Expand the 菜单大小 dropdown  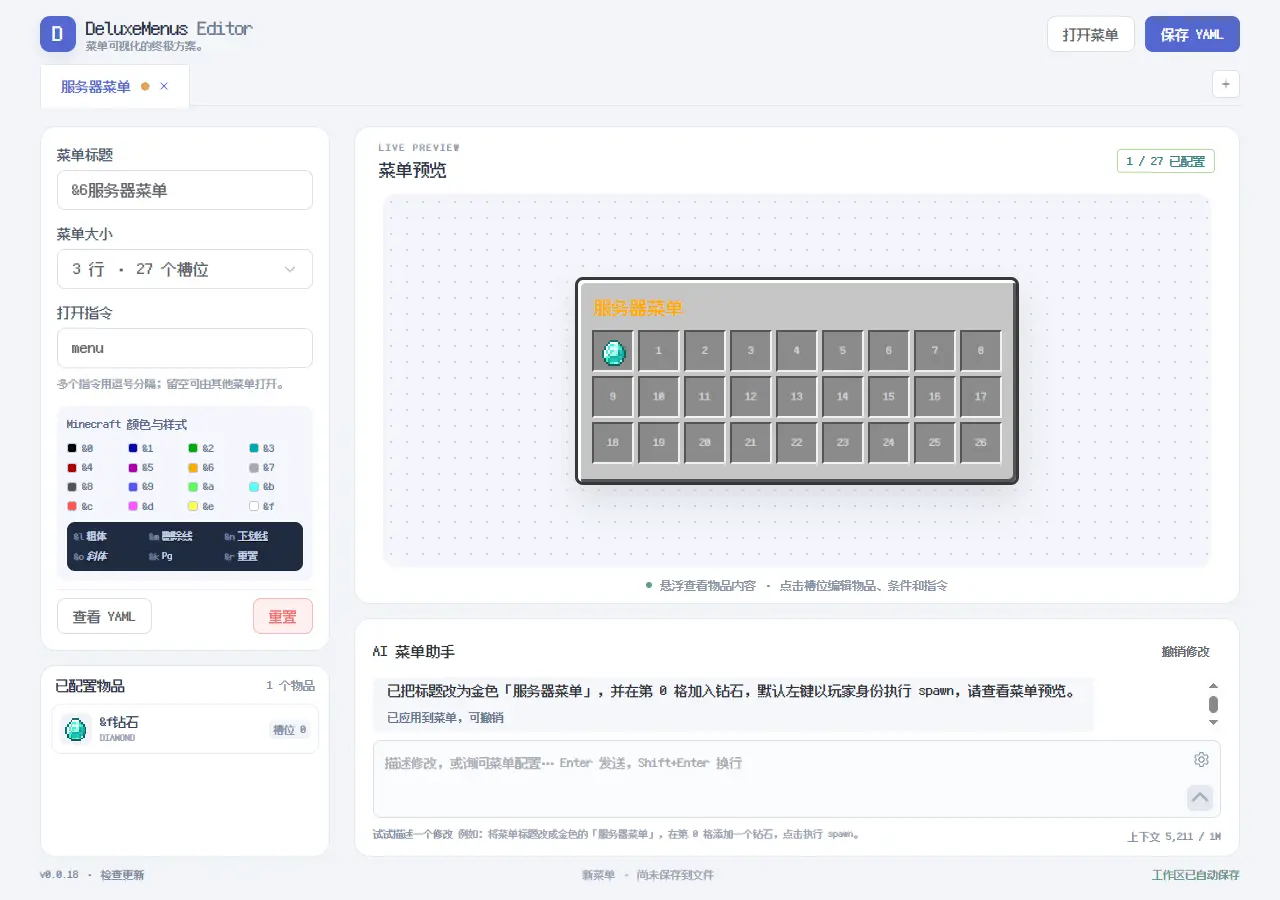click(185, 269)
